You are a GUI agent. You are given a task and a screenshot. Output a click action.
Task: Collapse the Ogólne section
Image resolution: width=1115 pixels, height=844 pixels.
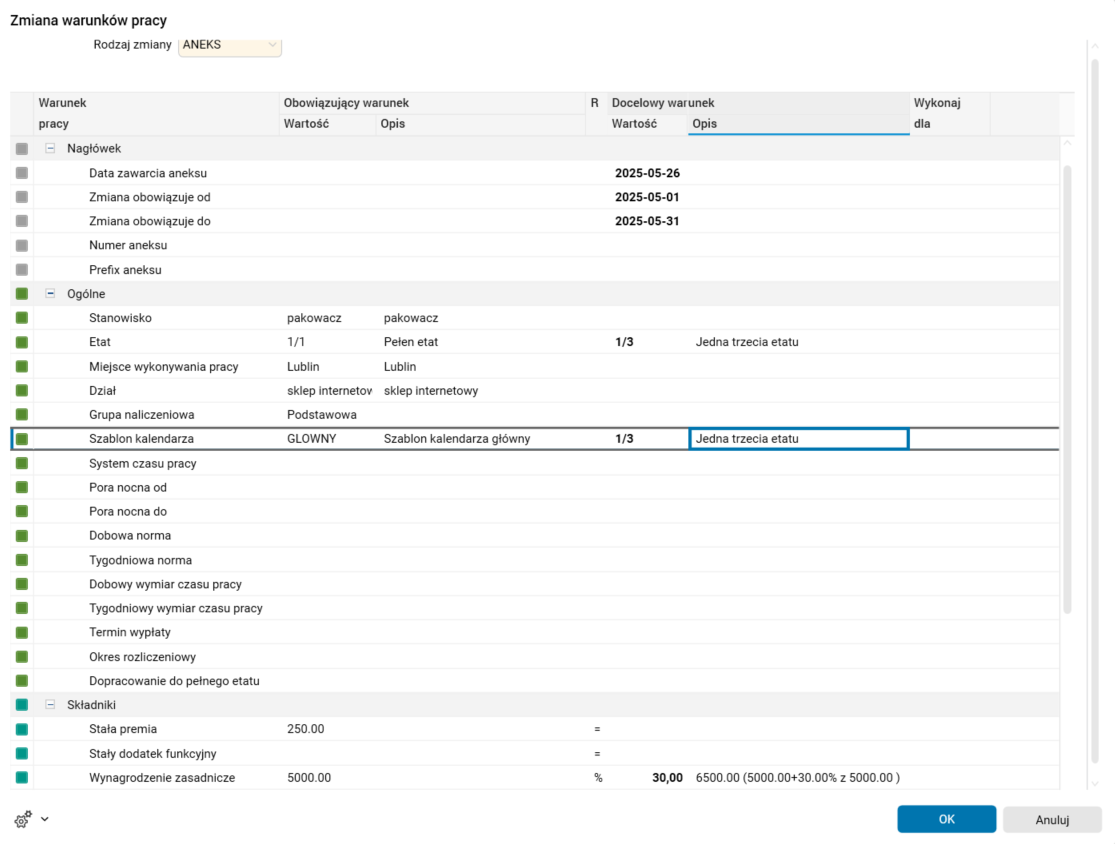(51, 294)
